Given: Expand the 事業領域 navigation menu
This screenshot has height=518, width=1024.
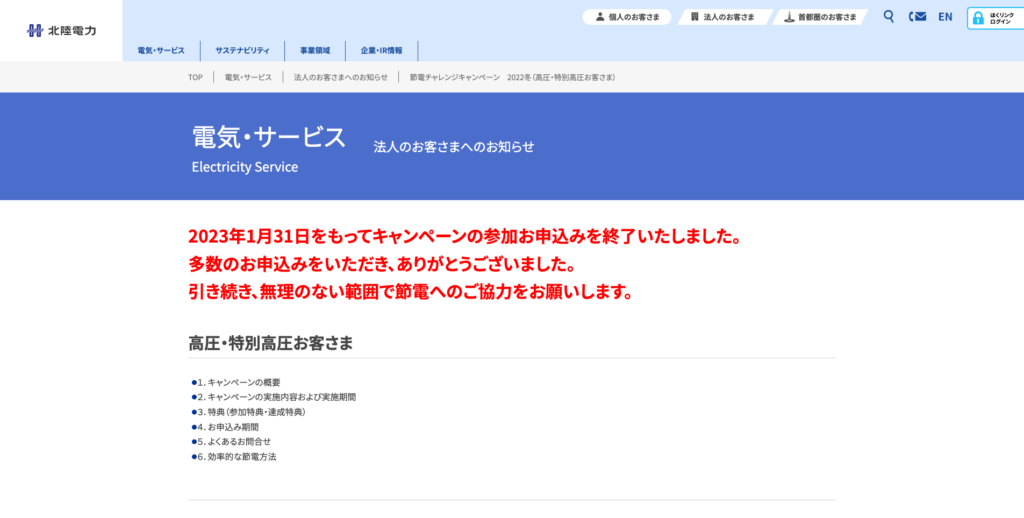Looking at the screenshot, I should click(314, 50).
